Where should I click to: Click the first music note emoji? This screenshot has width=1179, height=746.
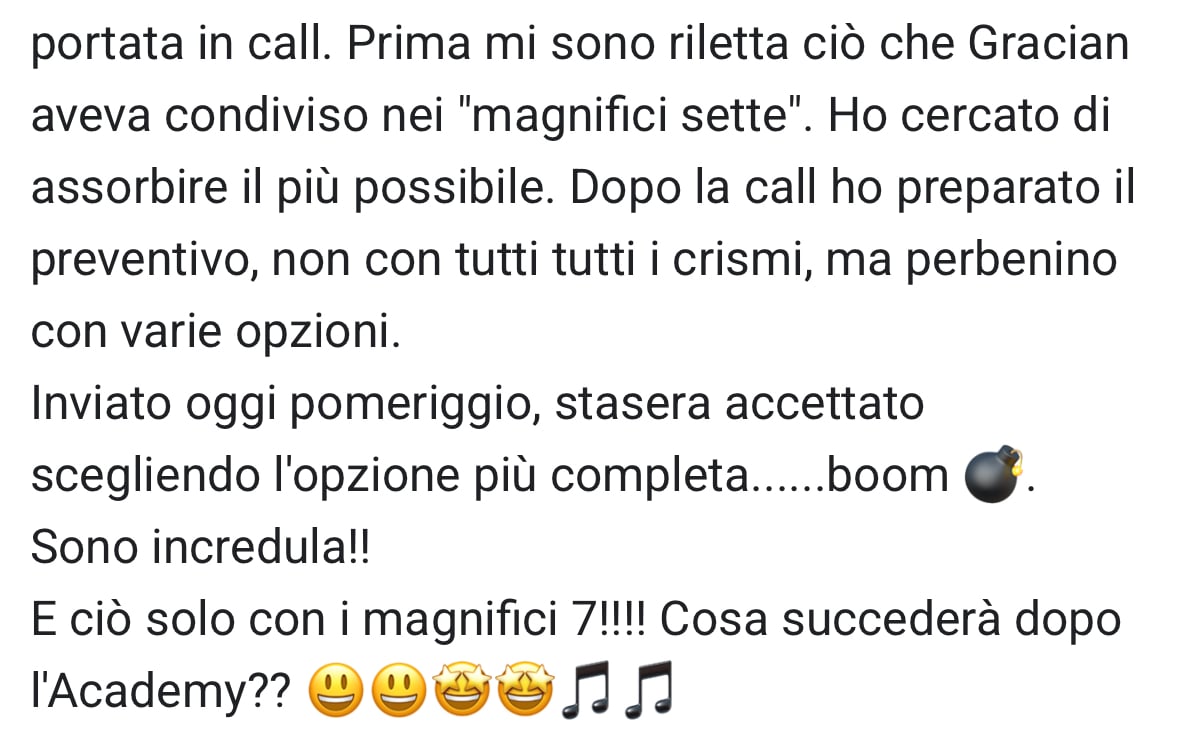(587, 688)
